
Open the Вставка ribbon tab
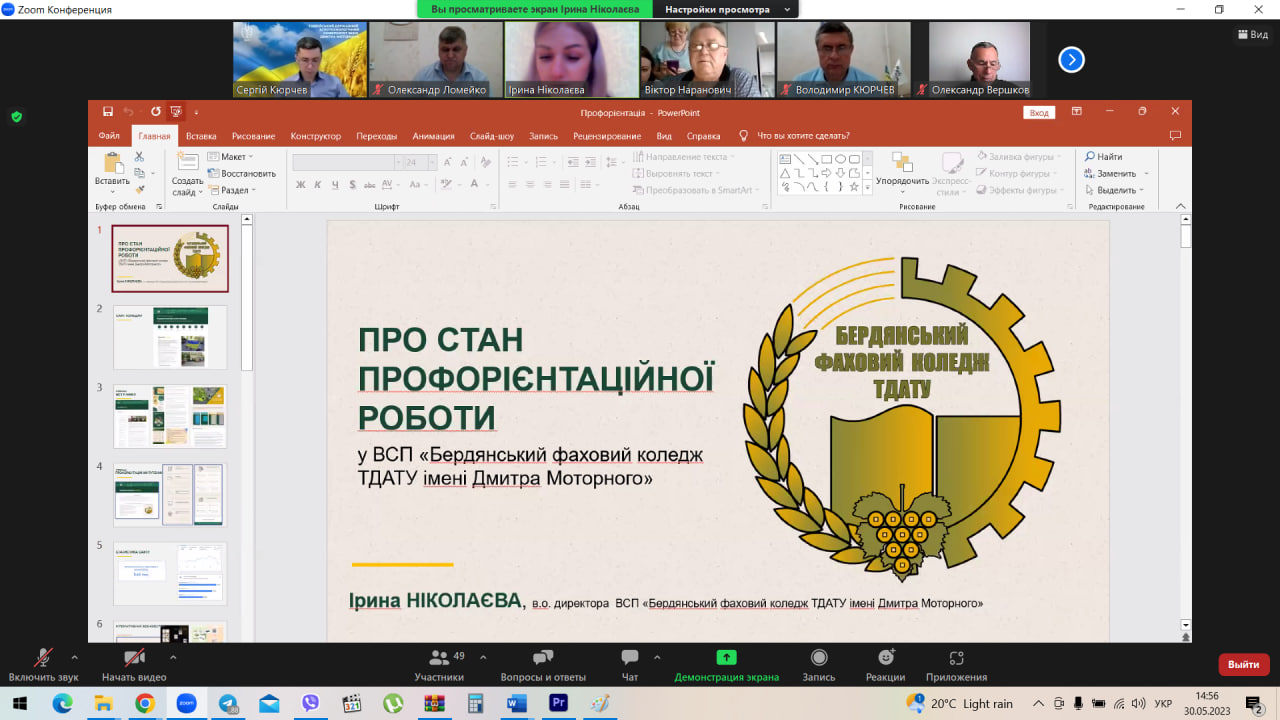[x=200, y=136]
